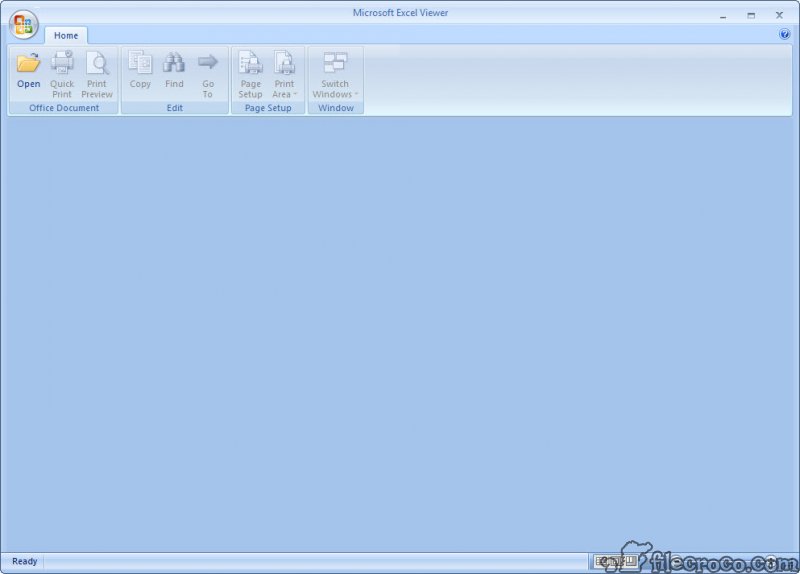Minimize the Excel Viewer window
This screenshot has height=574, width=800.
[723, 16]
